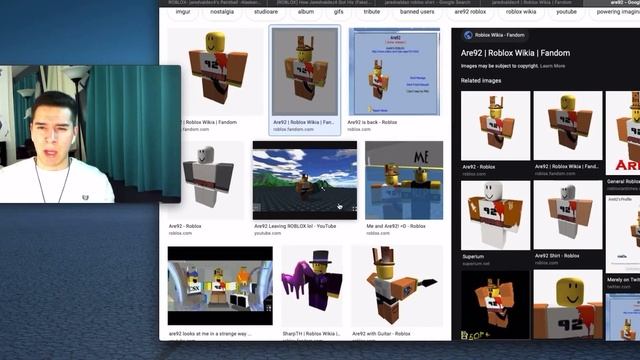The image size is (640, 360).
Task: Open first-row yellow-head Are92 image without hat
Action: point(216,72)
